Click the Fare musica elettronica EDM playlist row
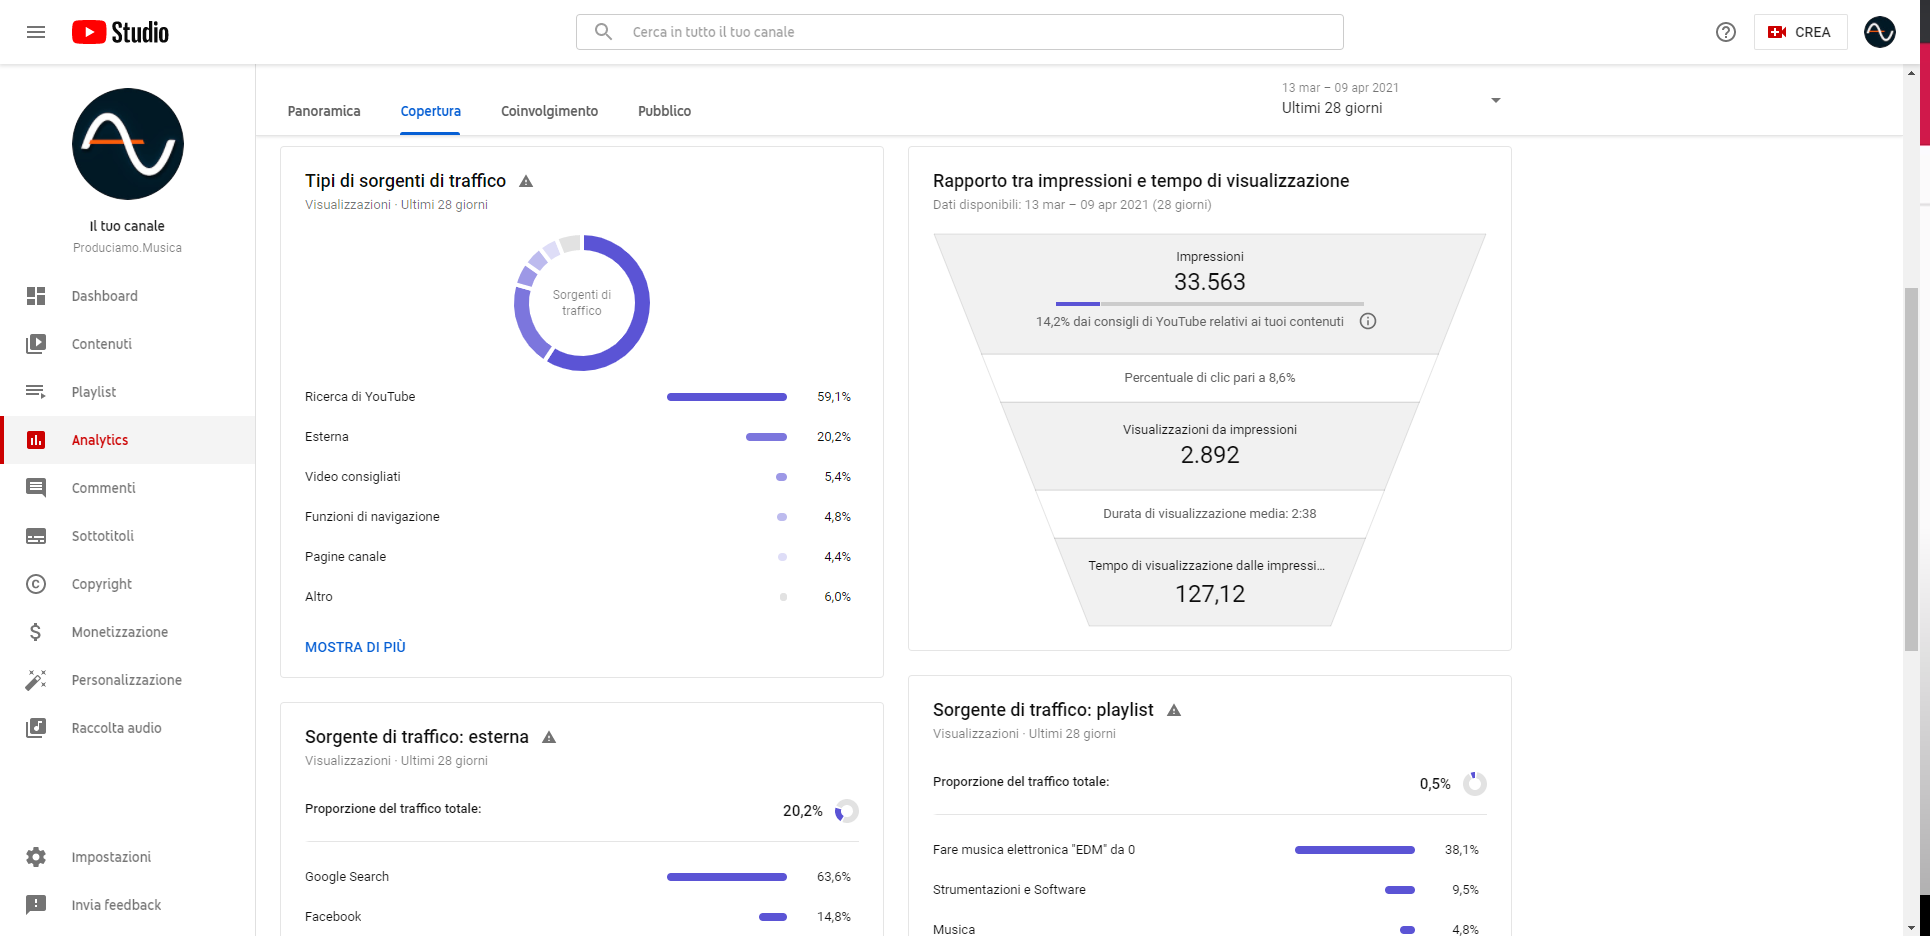Viewport: 1930px width, 936px height. coord(1209,850)
